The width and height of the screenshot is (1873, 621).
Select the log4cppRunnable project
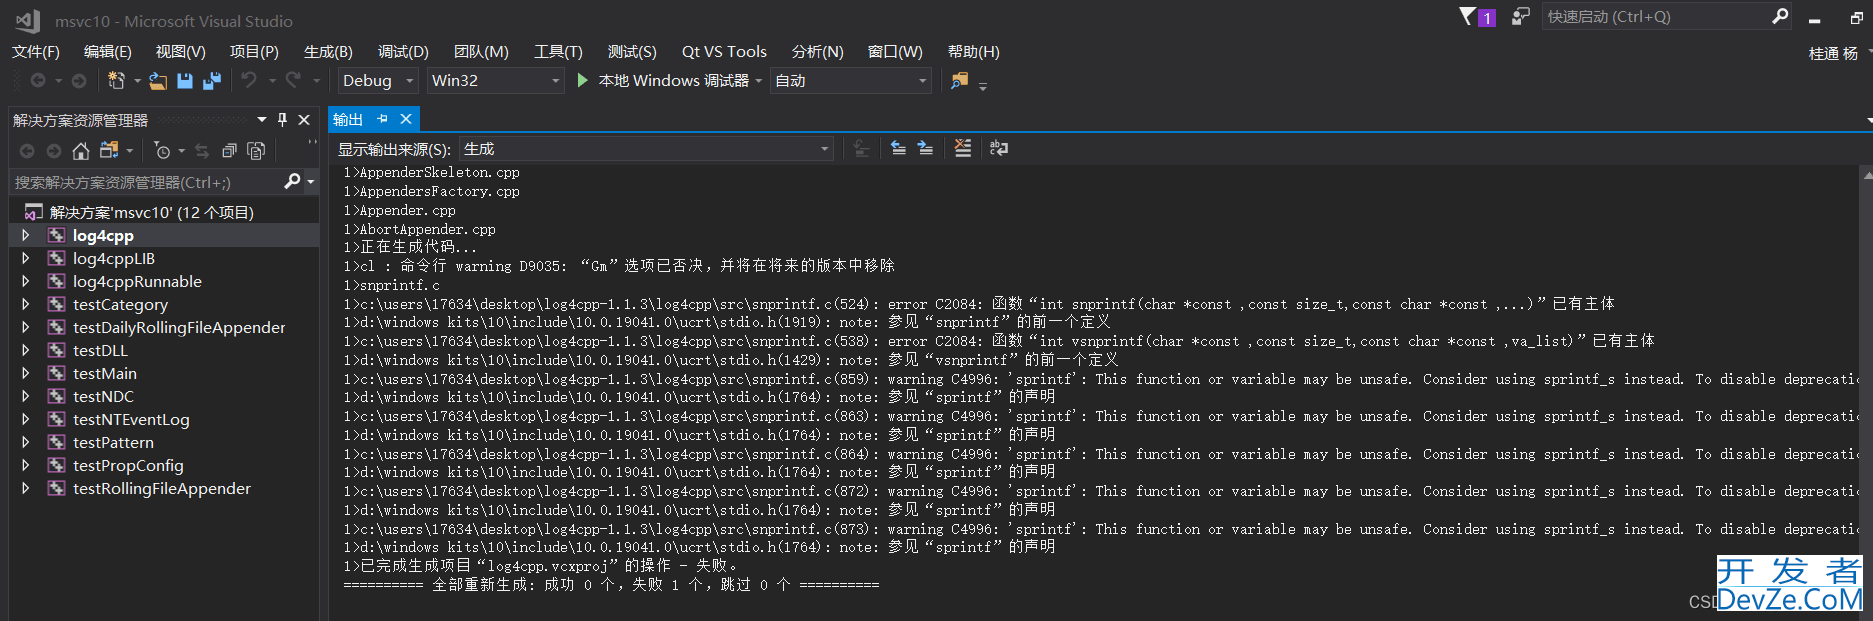point(137,281)
